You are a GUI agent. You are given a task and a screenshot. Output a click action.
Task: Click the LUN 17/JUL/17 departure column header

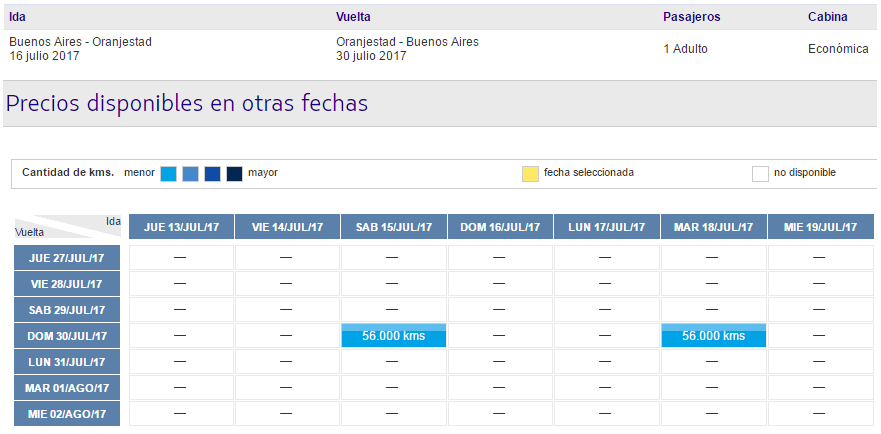click(x=607, y=227)
